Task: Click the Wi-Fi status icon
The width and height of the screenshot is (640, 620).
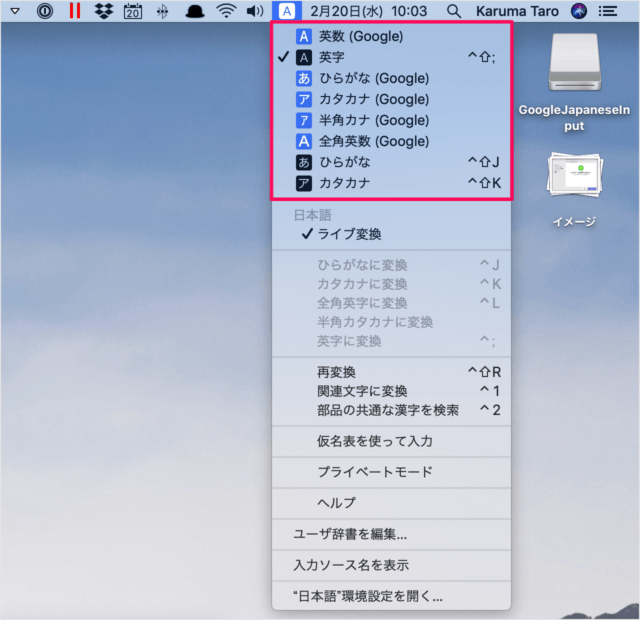Action: (227, 11)
